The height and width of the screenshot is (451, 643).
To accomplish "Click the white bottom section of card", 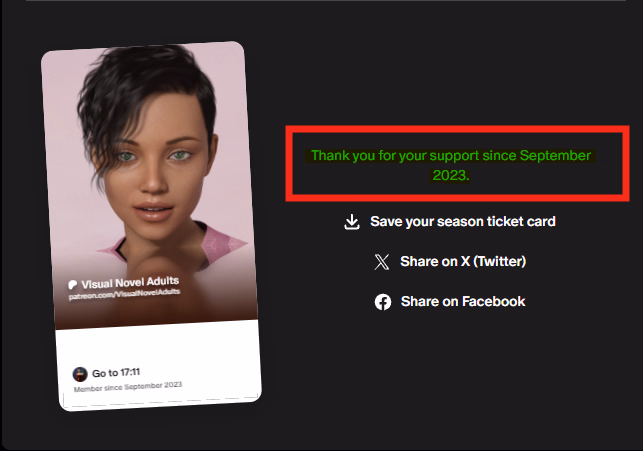I will pos(159,364).
